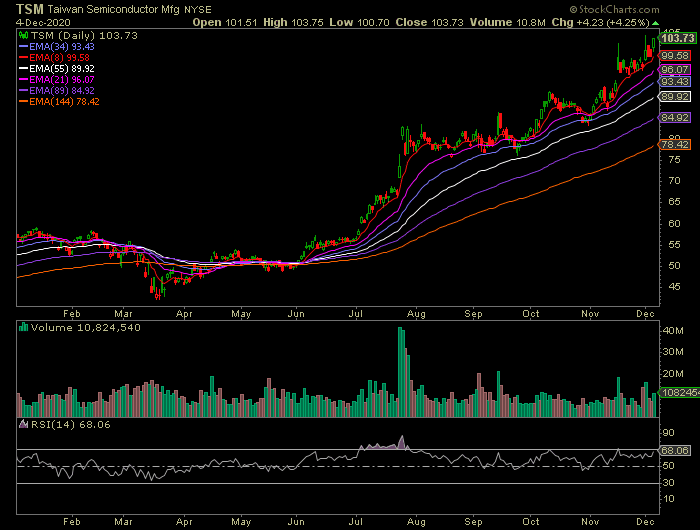Click the Aug label under the price chart
This screenshot has width=700, height=530.
point(416,314)
